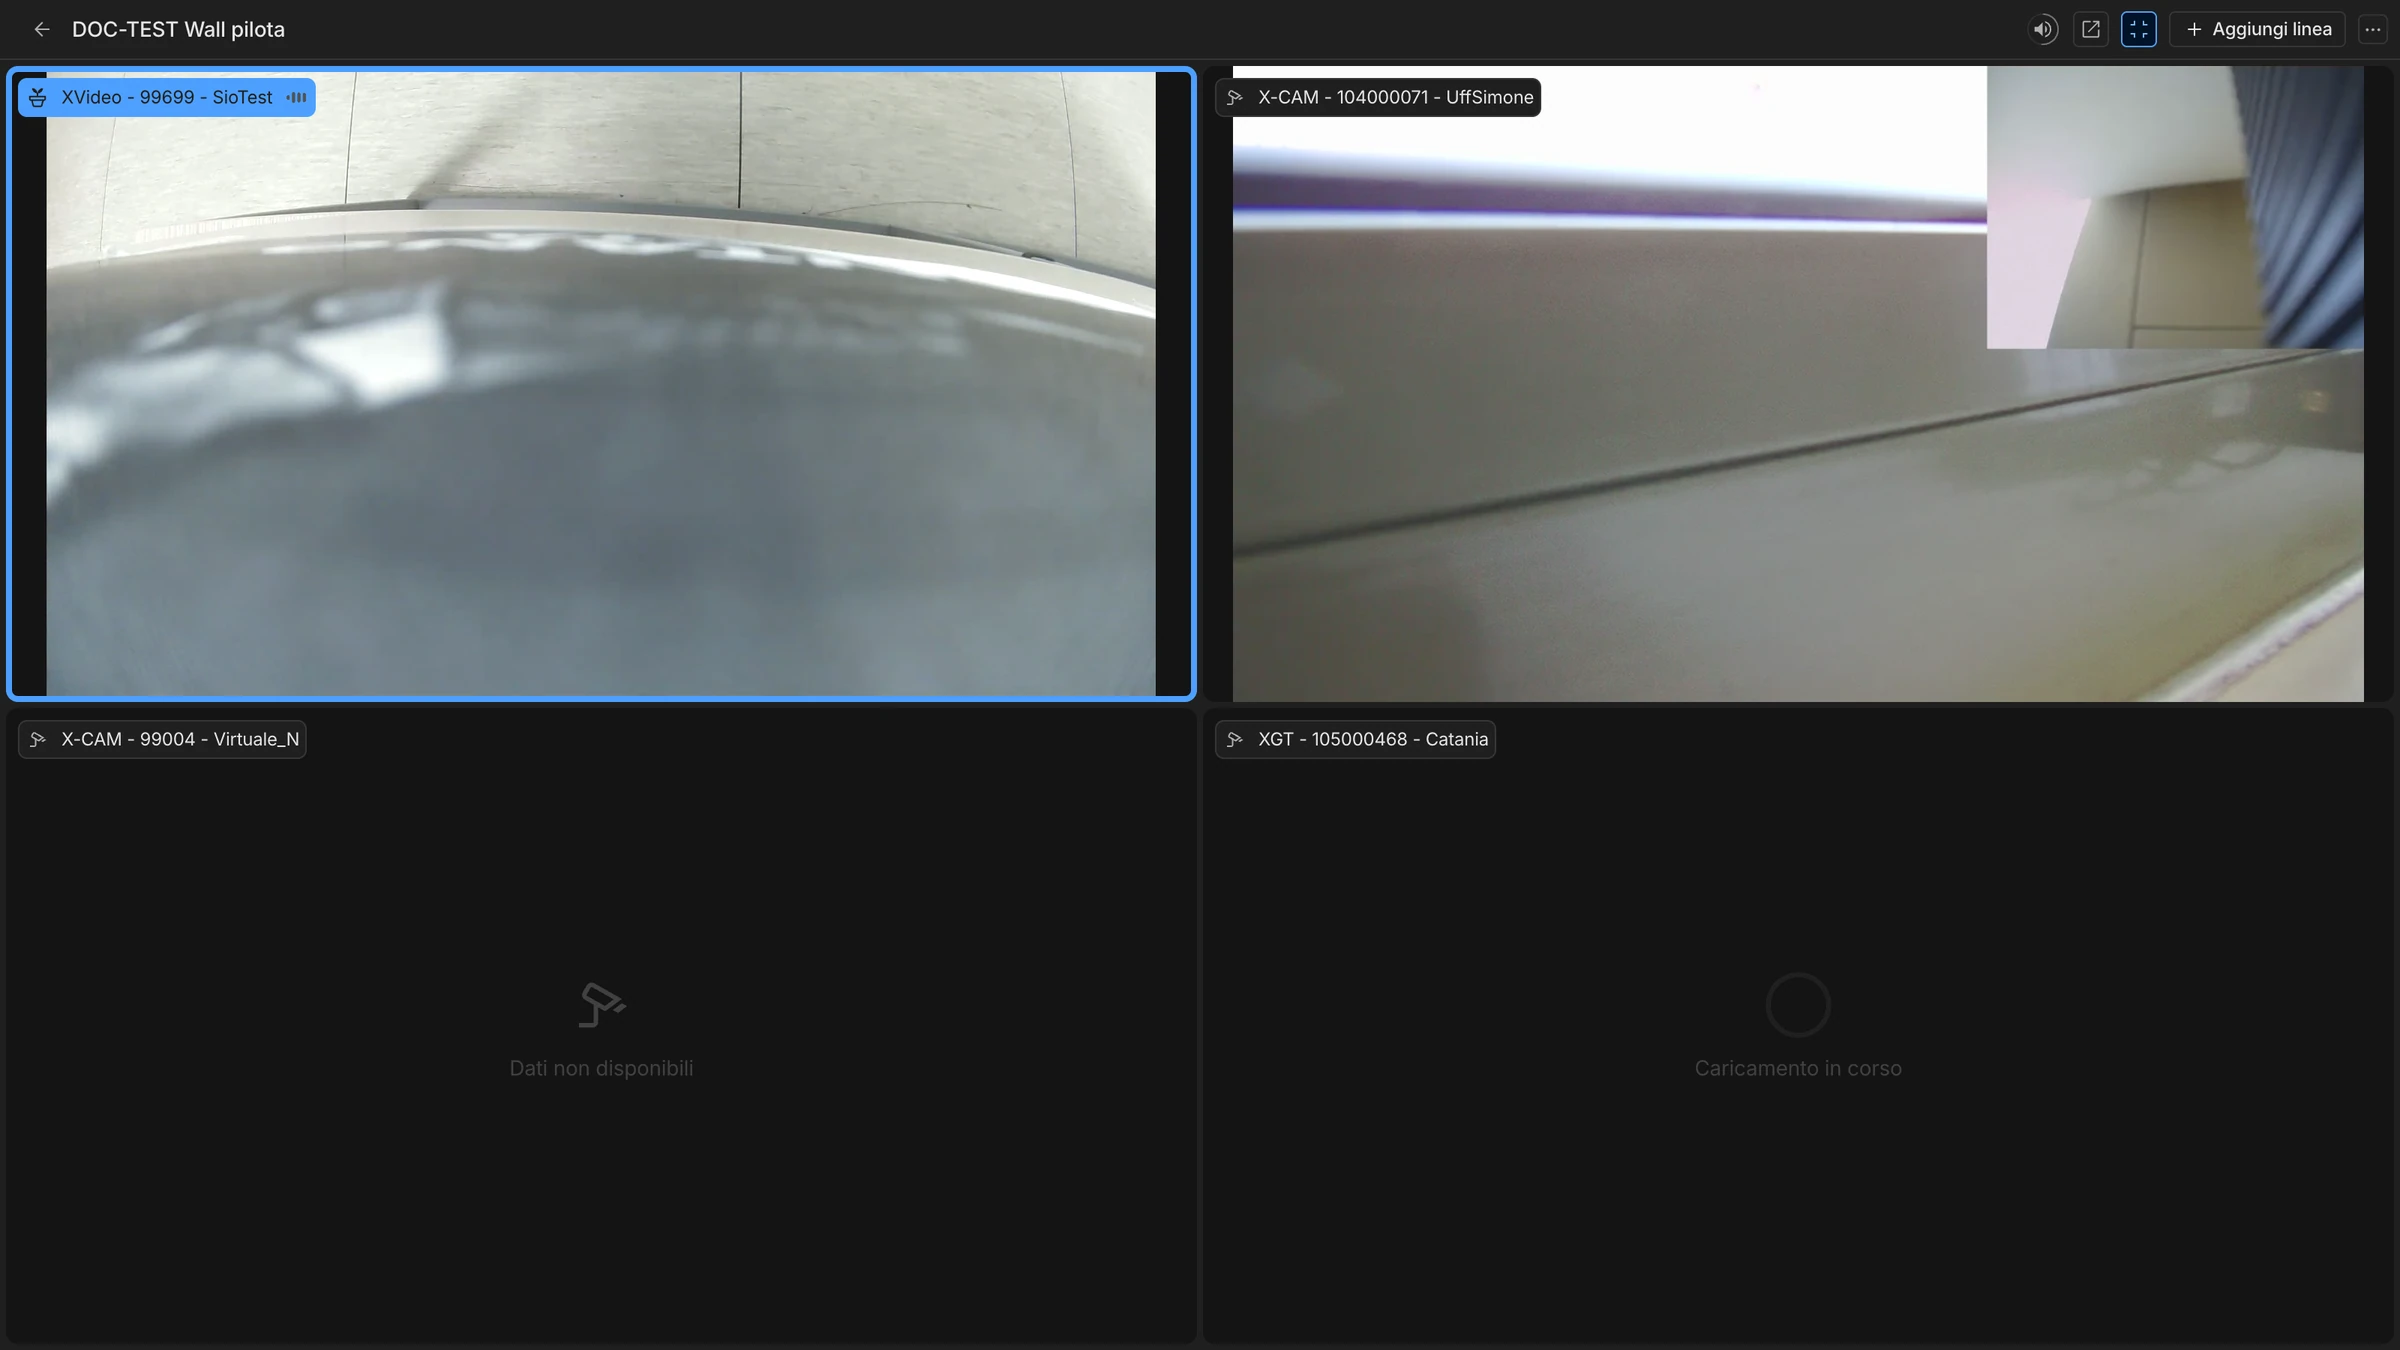Click the camera icon on Catania label
Image resolution: width=2400 pixels, height=1350 pixels.
1235,739
